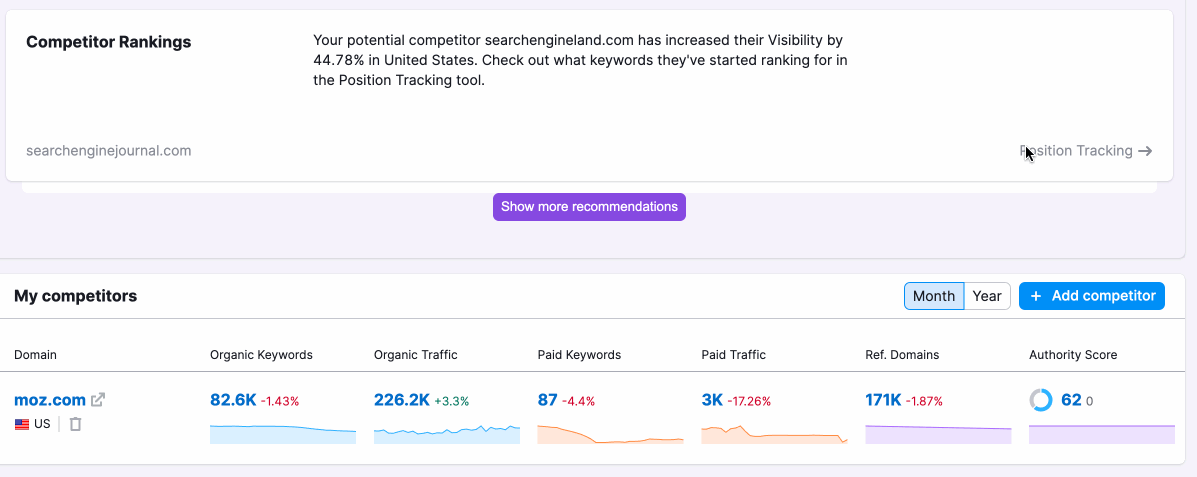Click the trash icon to delete moz.com

(75, 424)
